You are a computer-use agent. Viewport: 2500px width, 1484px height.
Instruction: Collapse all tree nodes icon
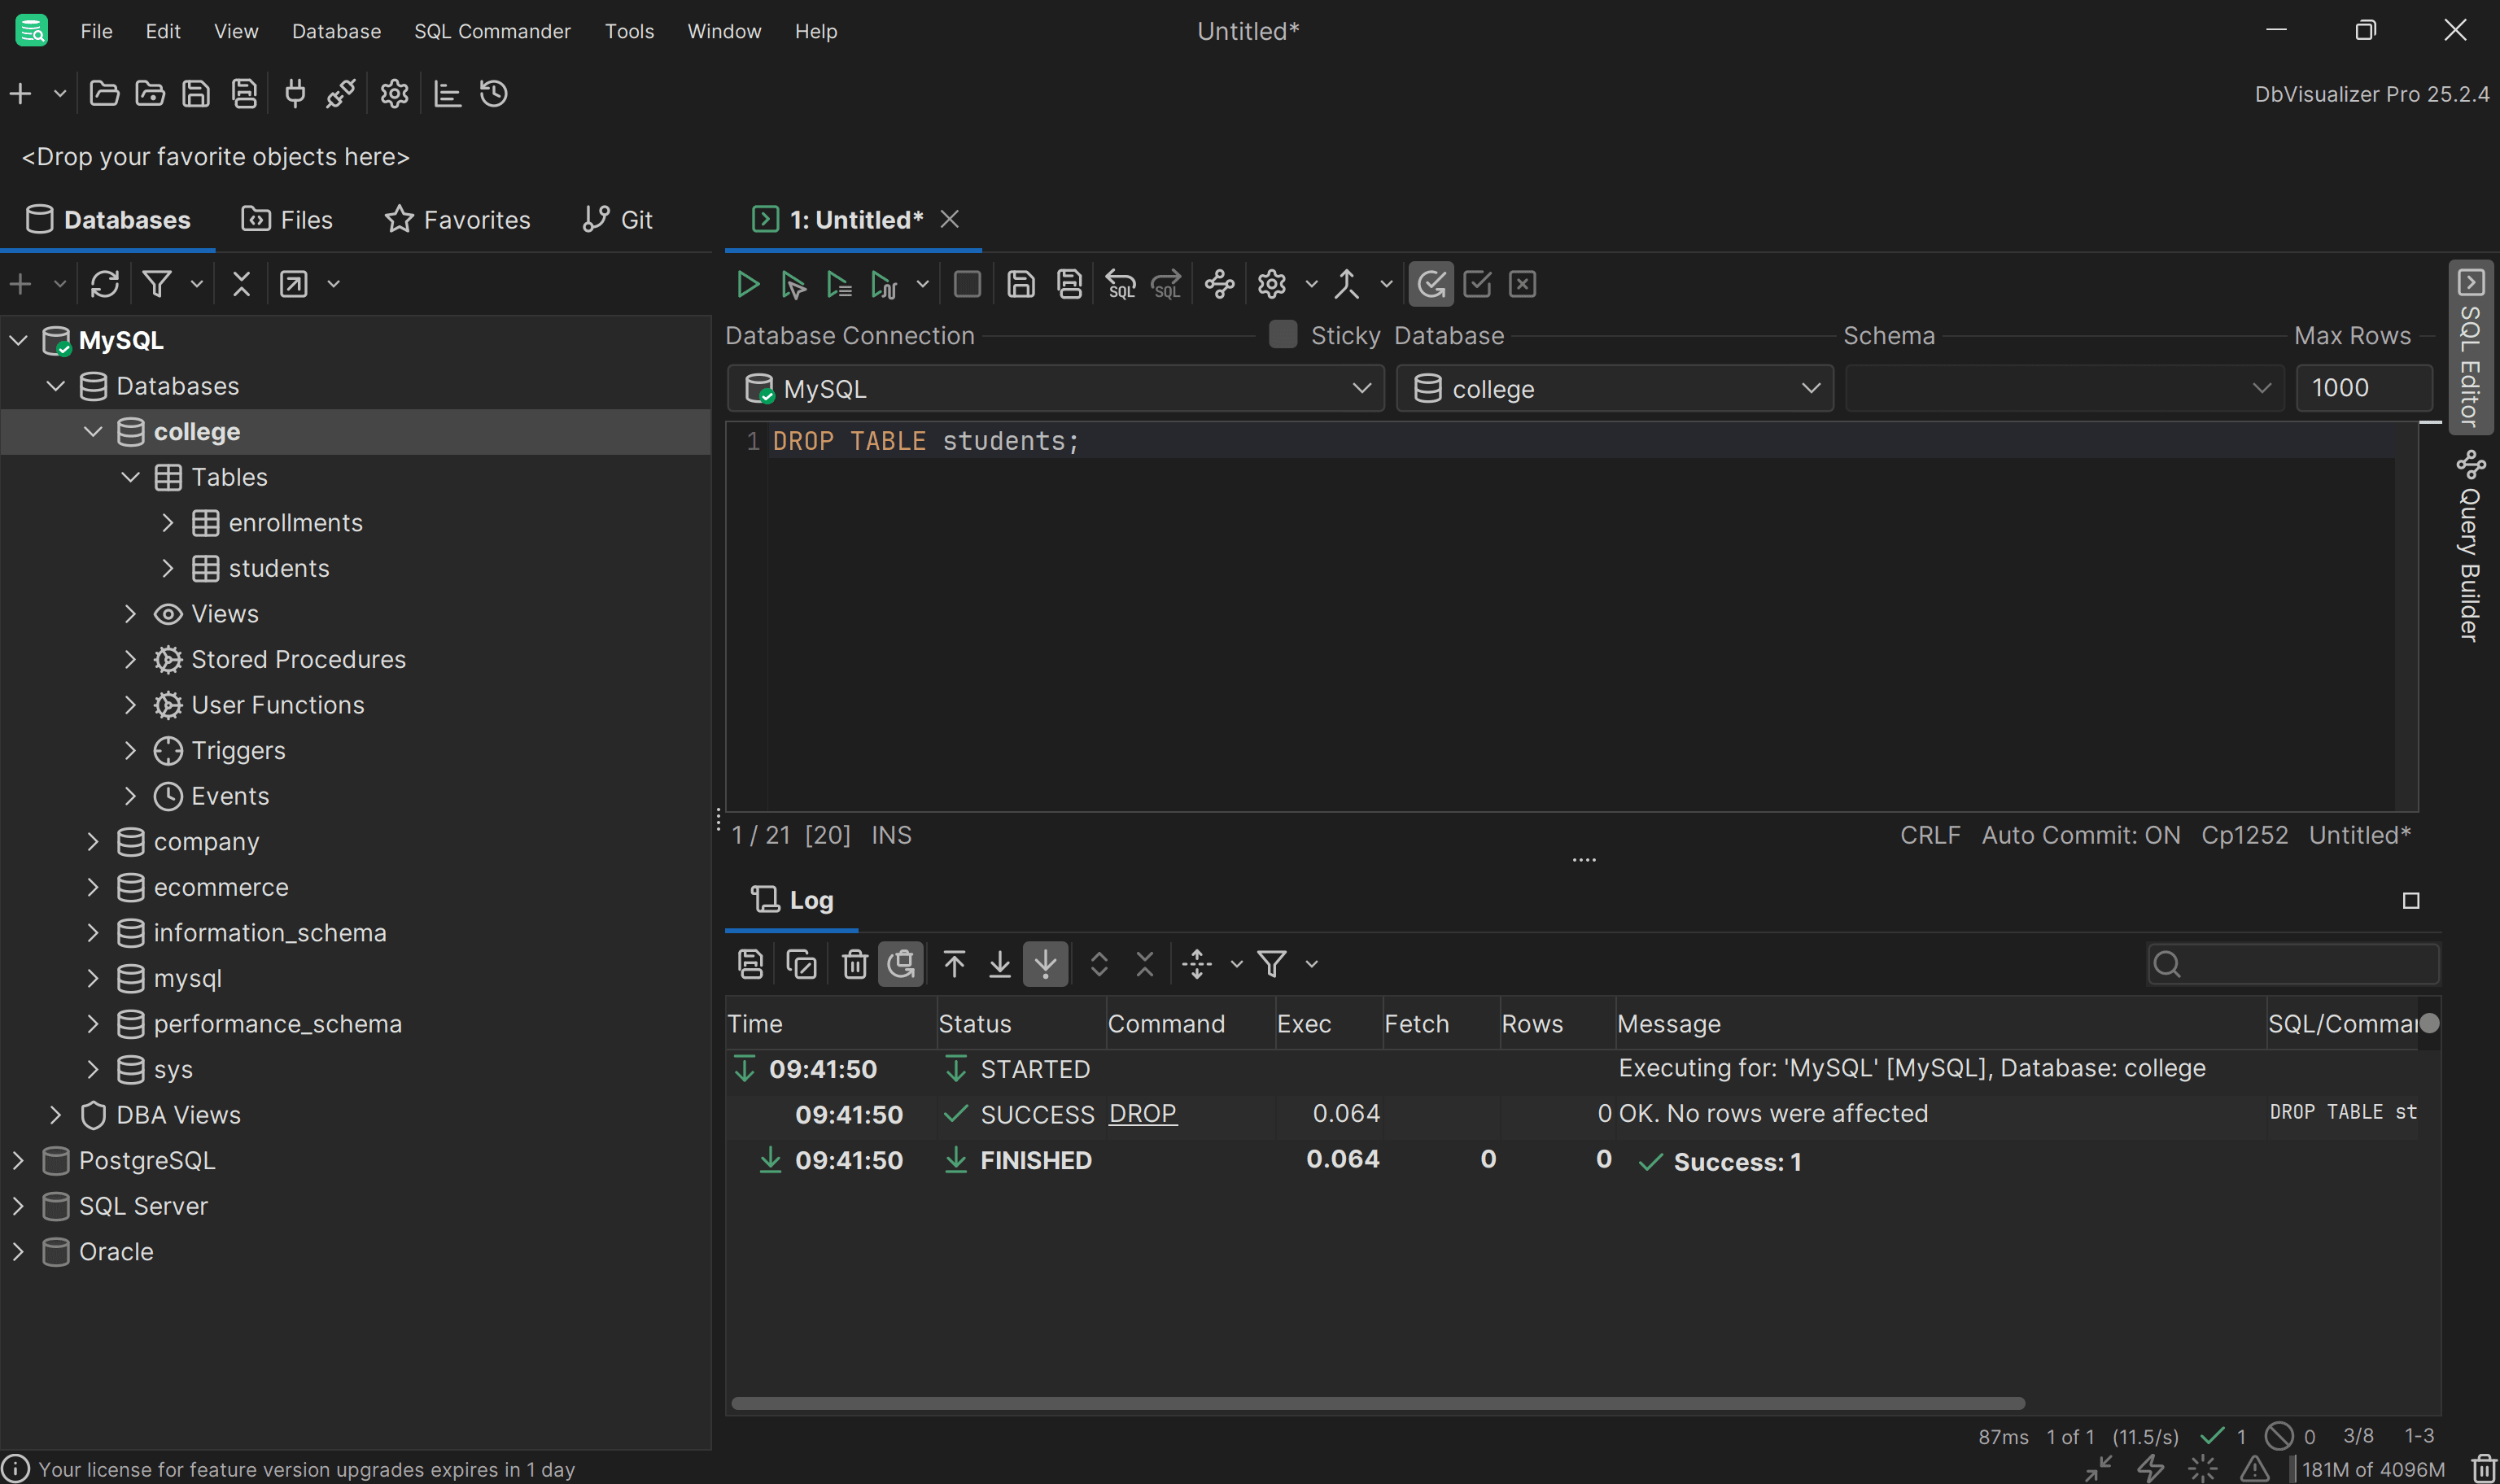tap(241, 284)
